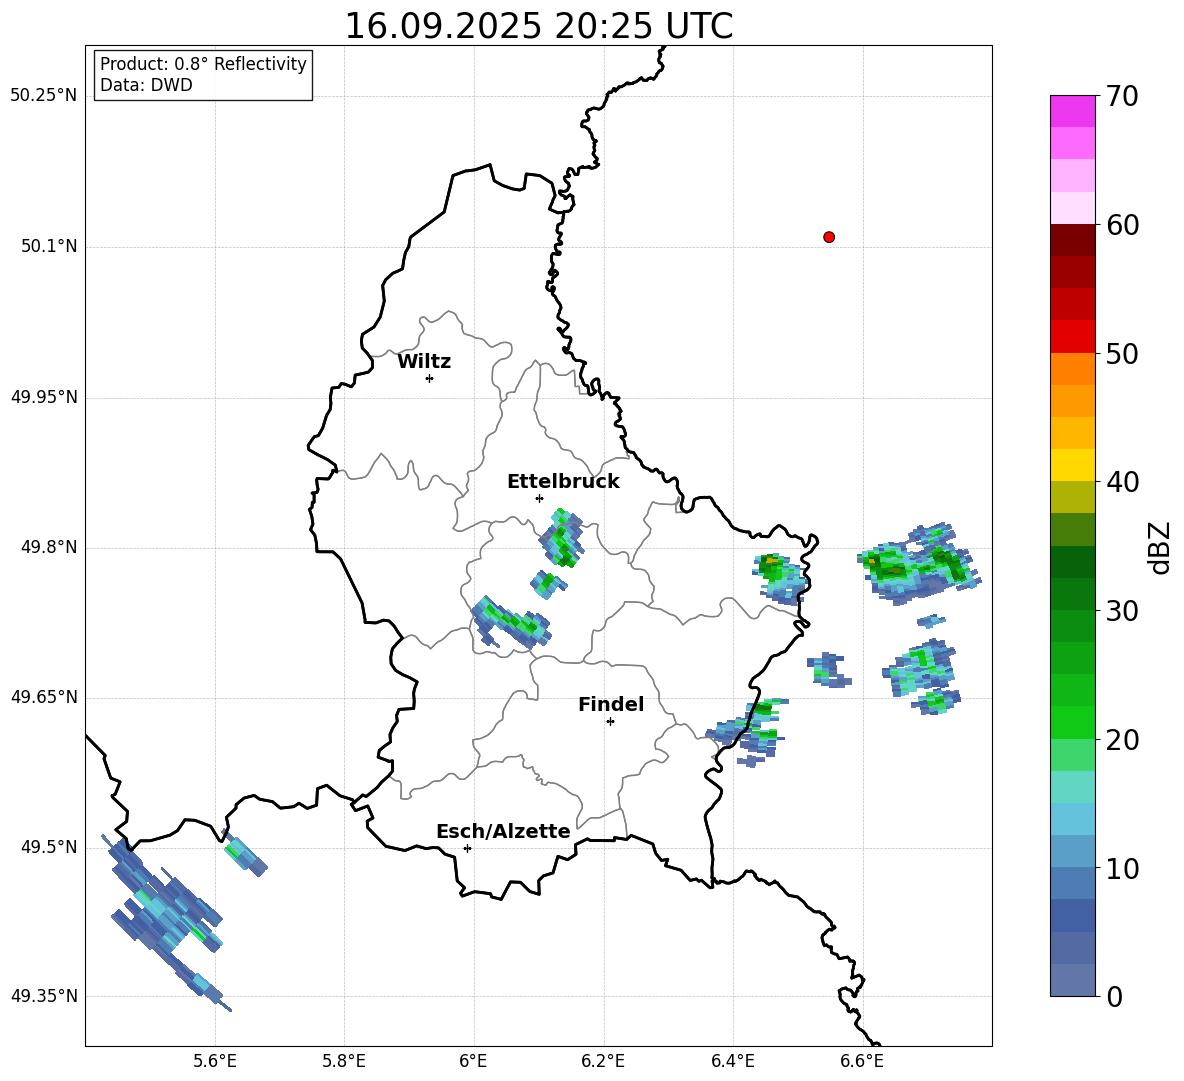Click the colorbar value 0
1184x1081 pixels.
point(1115,997)
